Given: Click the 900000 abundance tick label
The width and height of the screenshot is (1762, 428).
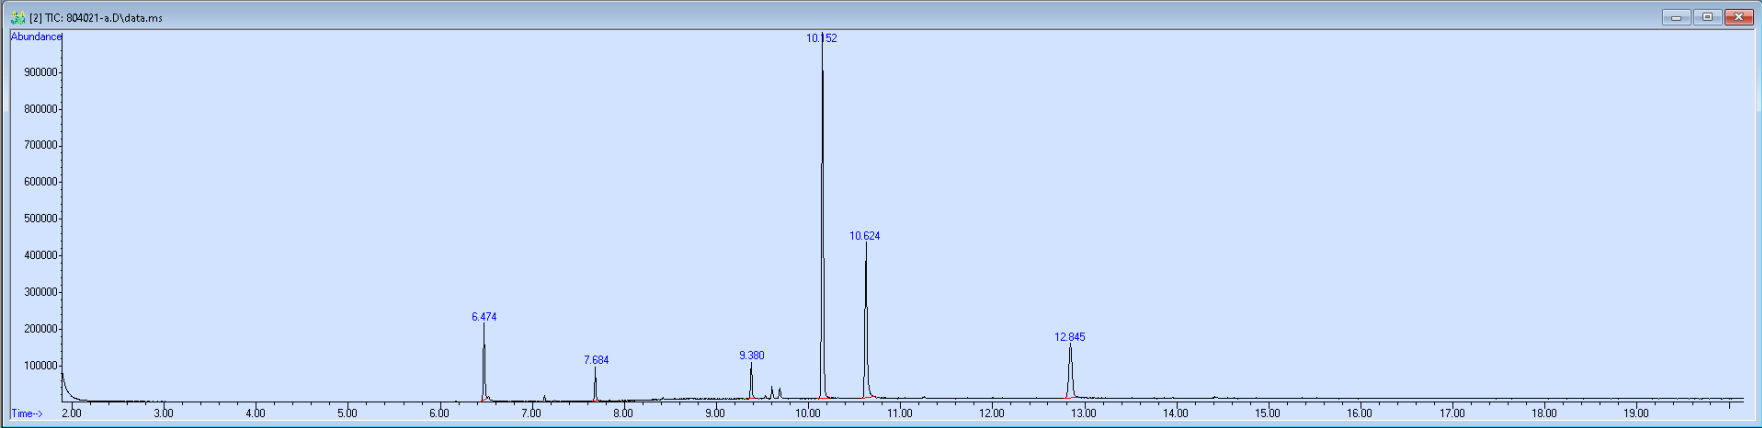Looking at the screenshot, I should [x=41, y=73].
